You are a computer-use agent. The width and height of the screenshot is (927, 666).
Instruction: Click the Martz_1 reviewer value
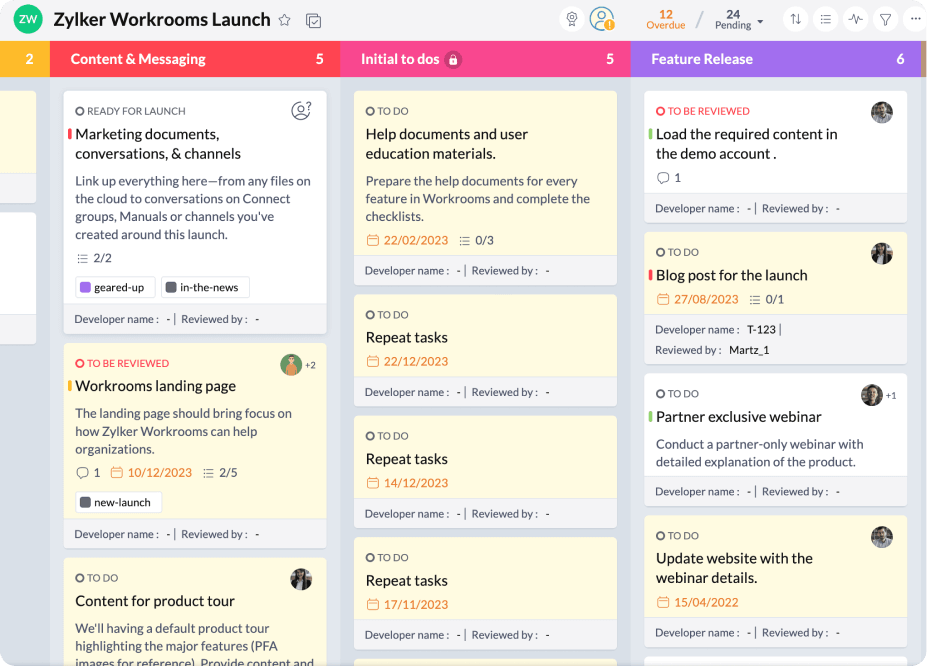[x=749, y=350]
